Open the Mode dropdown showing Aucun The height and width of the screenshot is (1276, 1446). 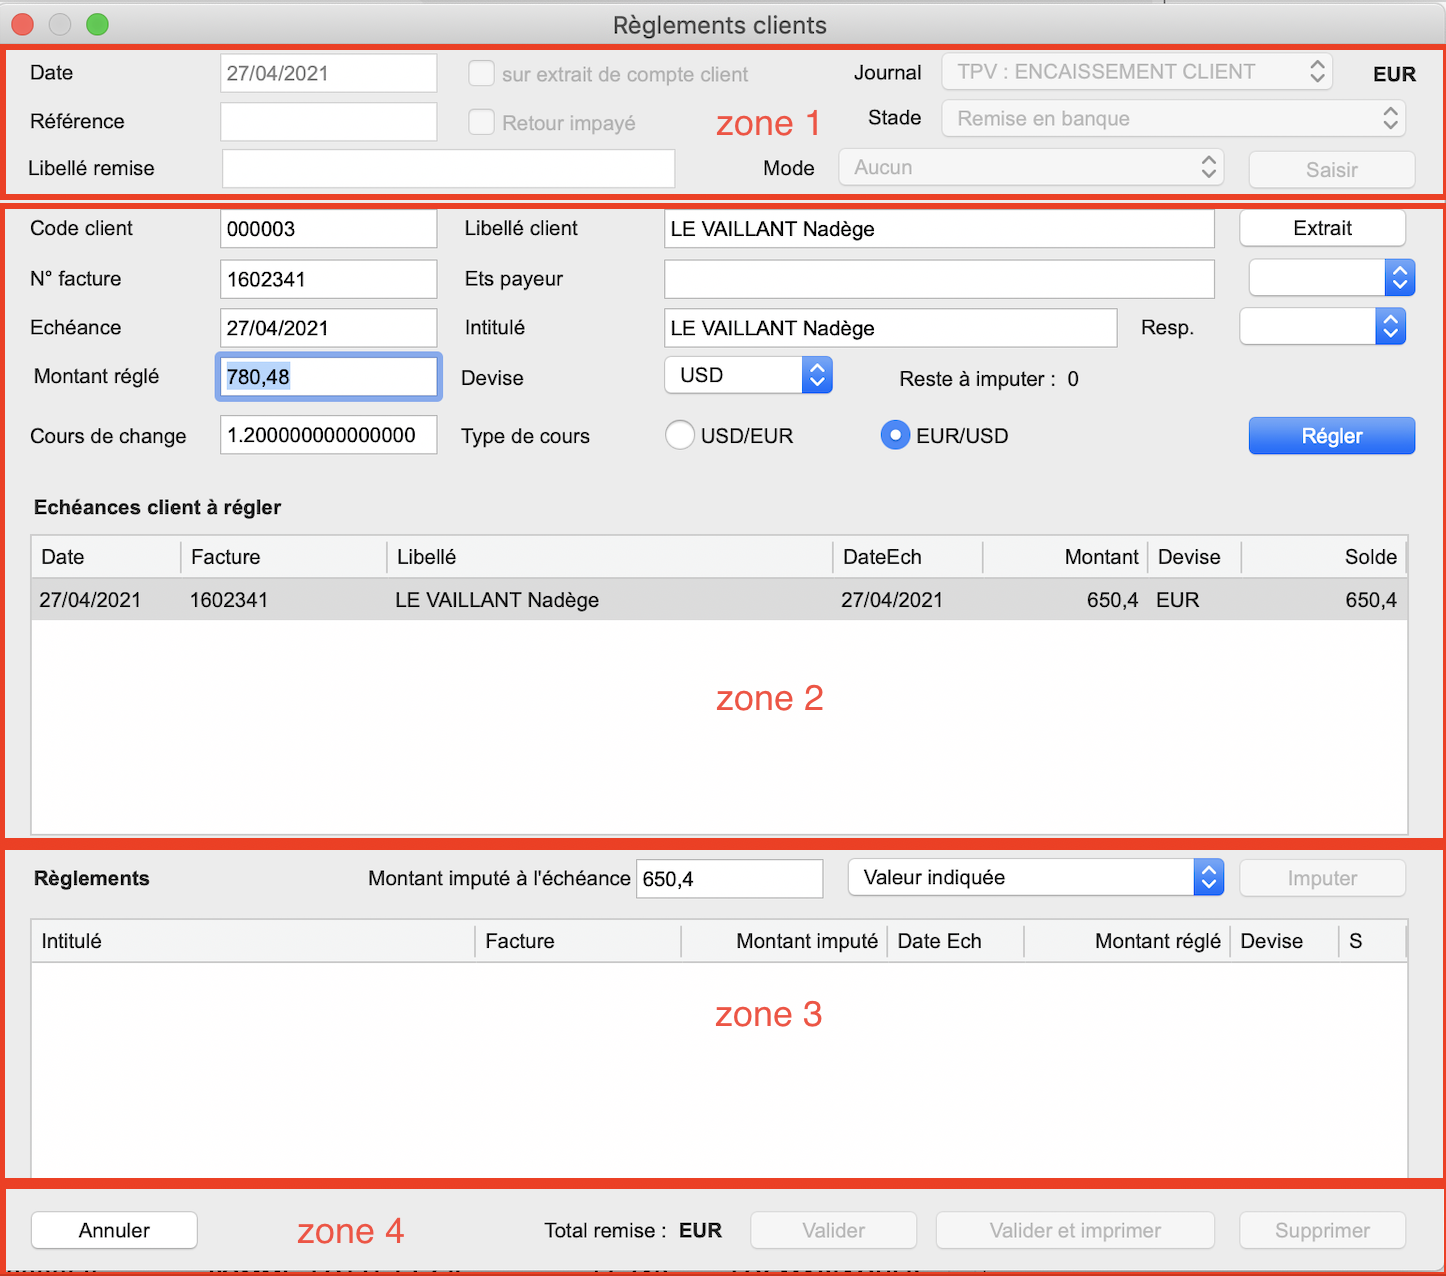point(1031,168)
